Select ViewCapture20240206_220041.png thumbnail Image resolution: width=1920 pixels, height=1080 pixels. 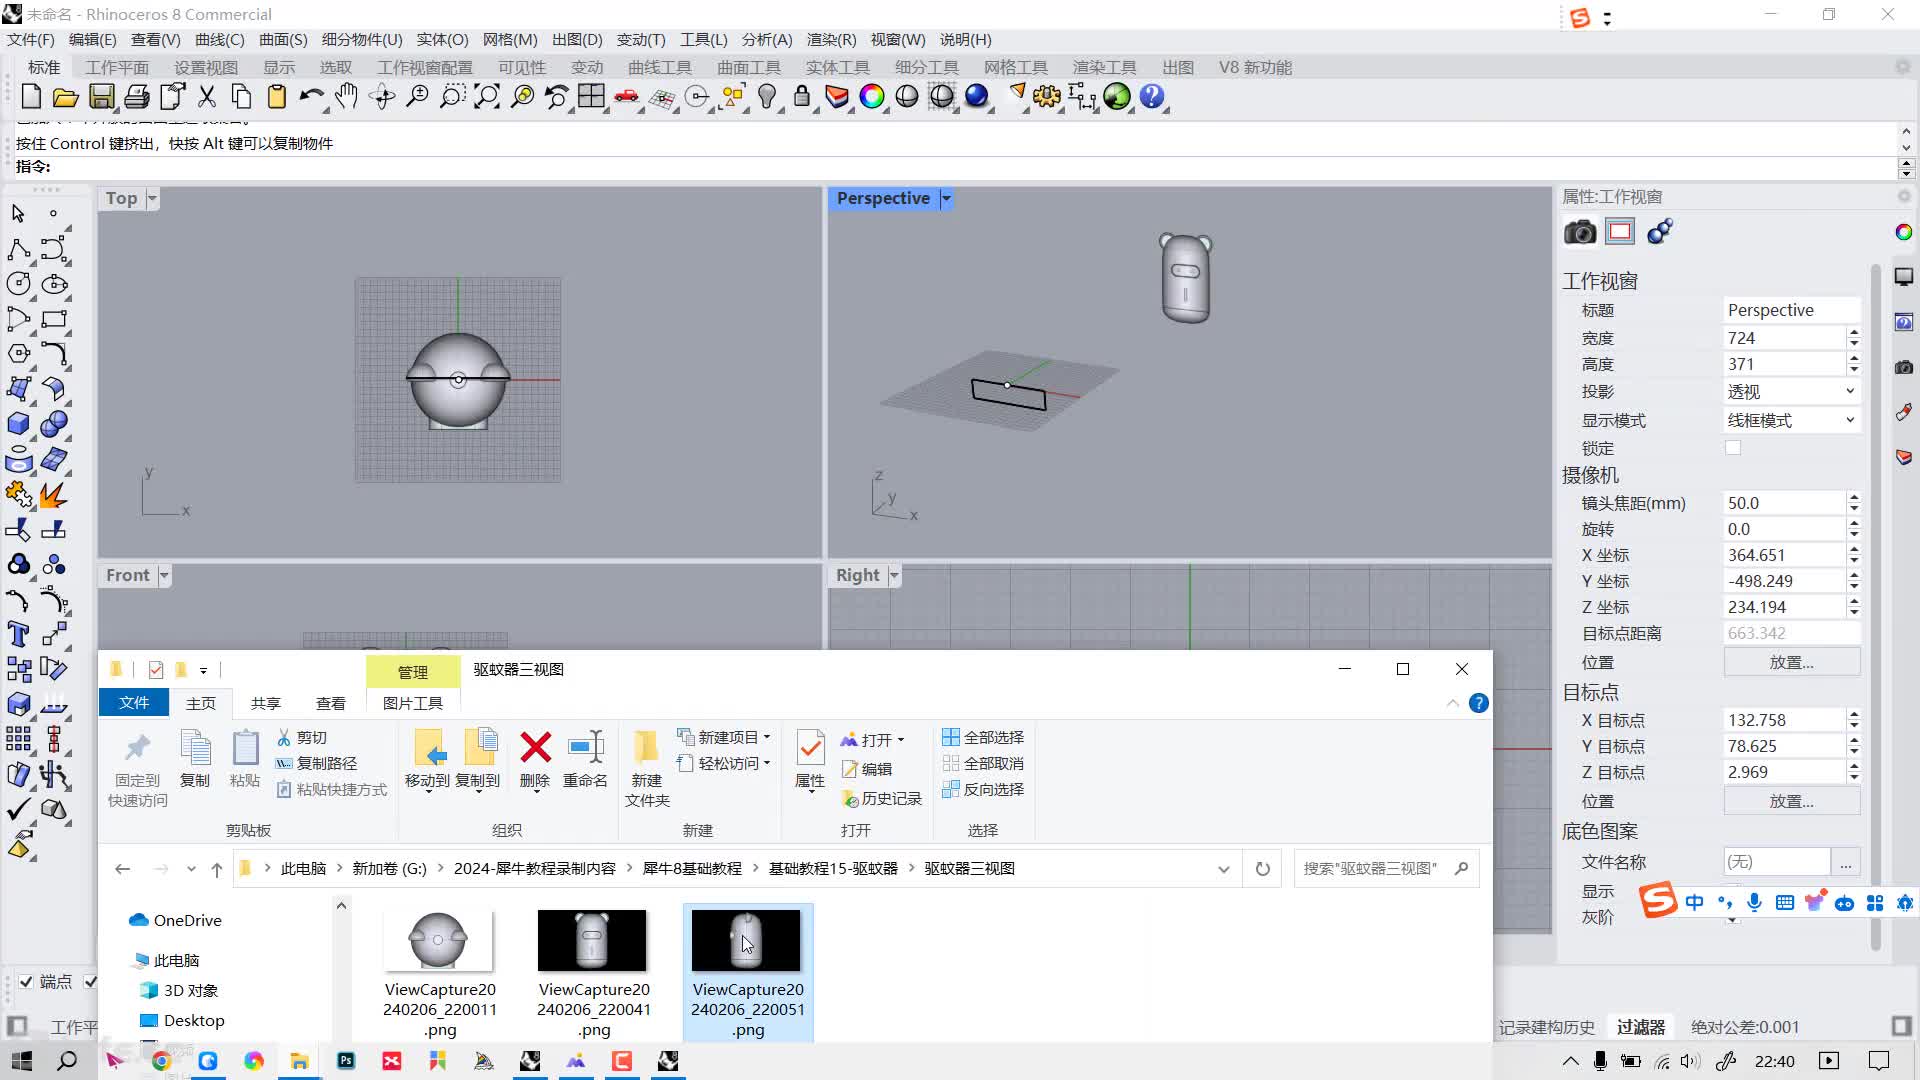(x=592, y=940)
